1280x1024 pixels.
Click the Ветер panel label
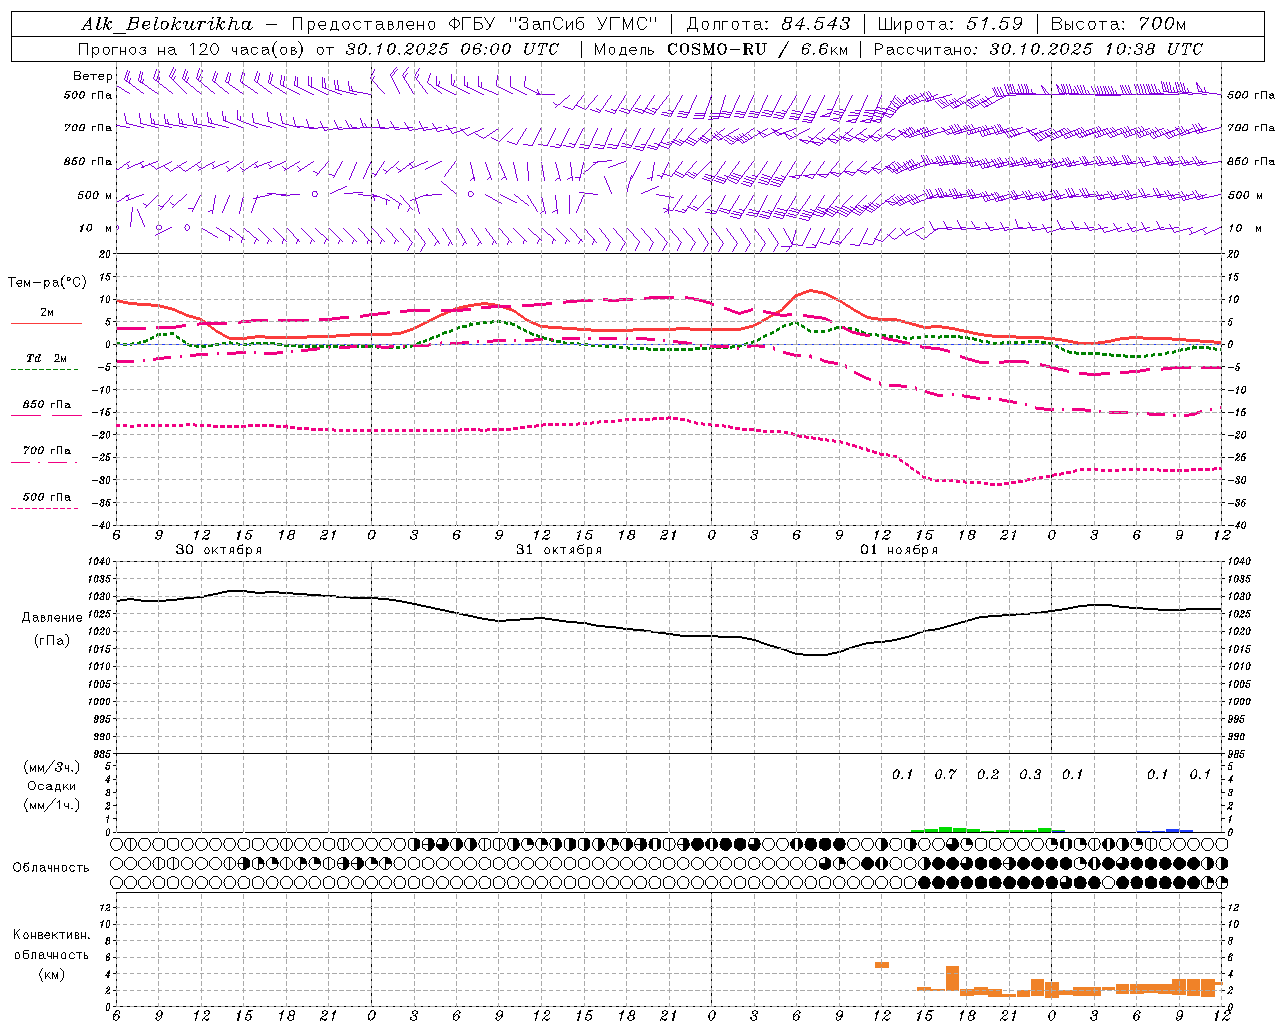coord(93,76)
